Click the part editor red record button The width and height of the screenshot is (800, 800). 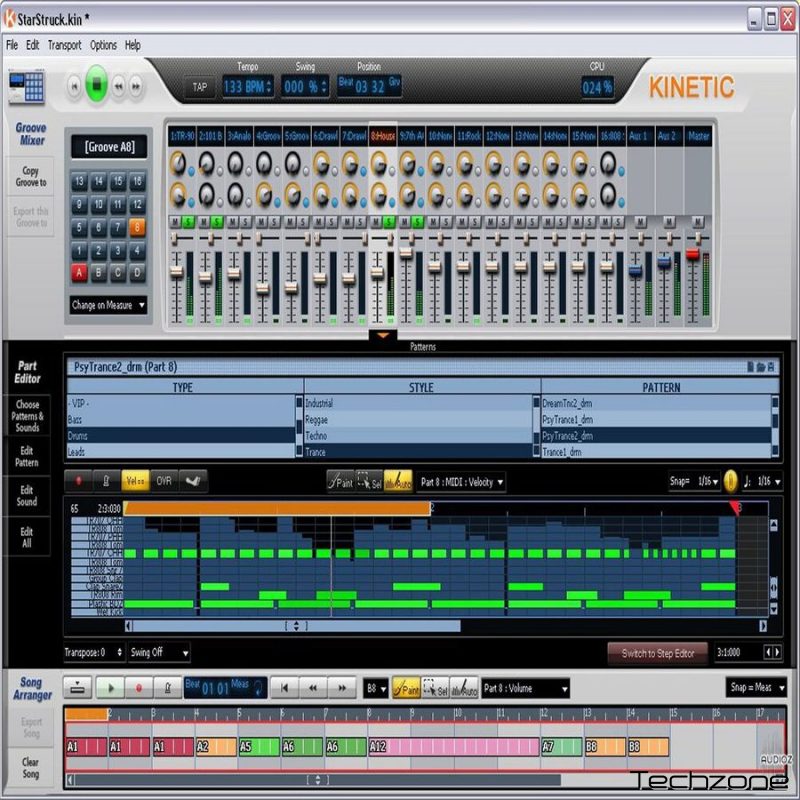[x=78, y=481]
